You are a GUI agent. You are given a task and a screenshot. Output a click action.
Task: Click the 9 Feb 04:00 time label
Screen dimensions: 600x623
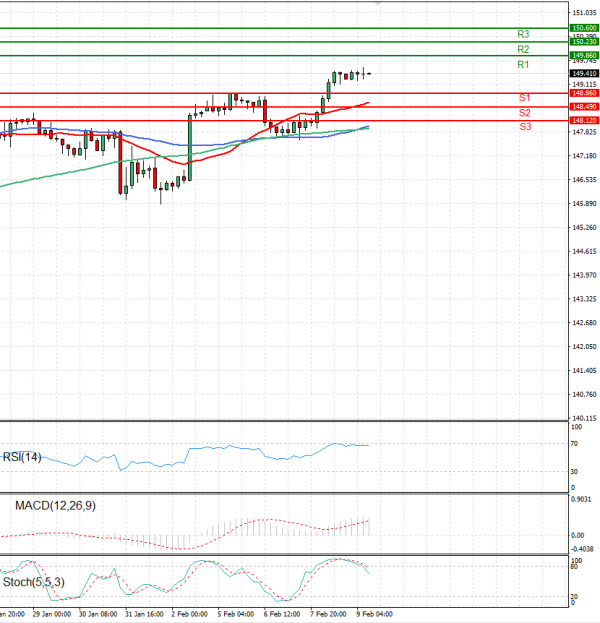pos(375,614)
